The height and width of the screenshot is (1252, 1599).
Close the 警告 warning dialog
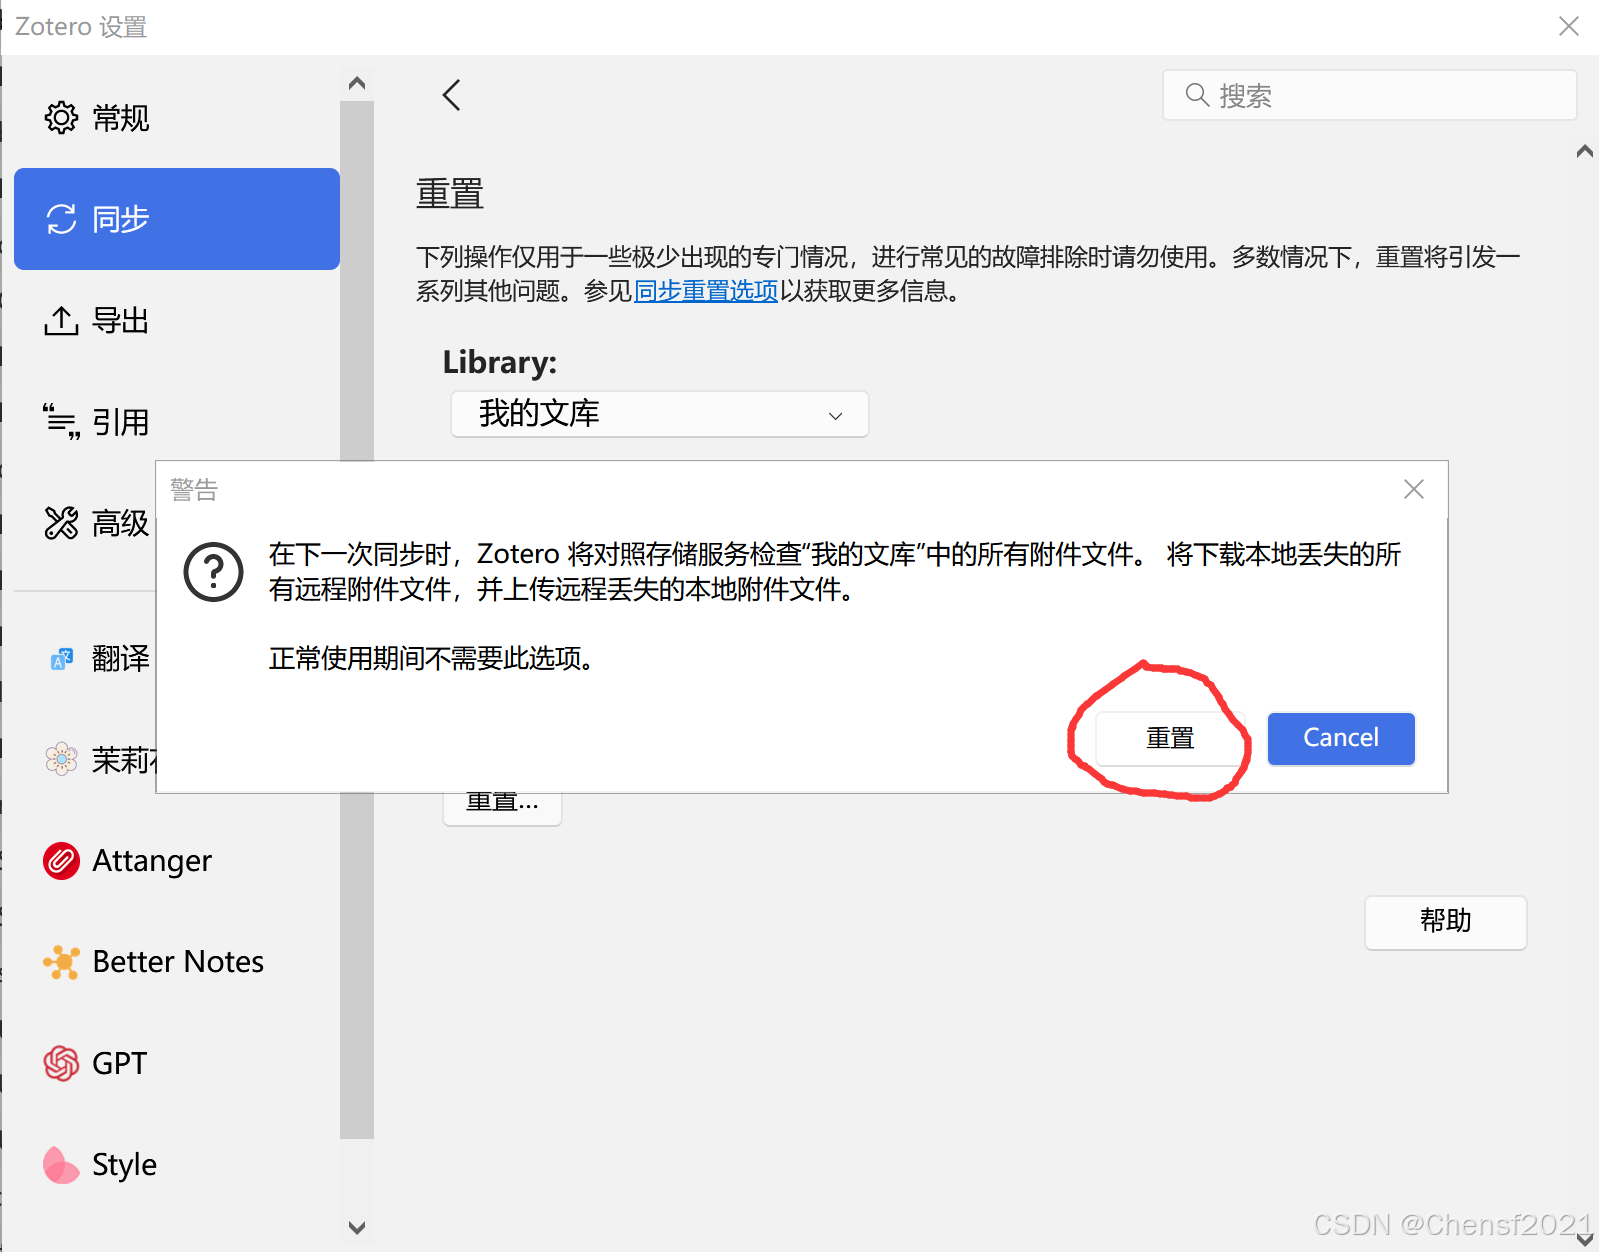[x=1413, y=489]
